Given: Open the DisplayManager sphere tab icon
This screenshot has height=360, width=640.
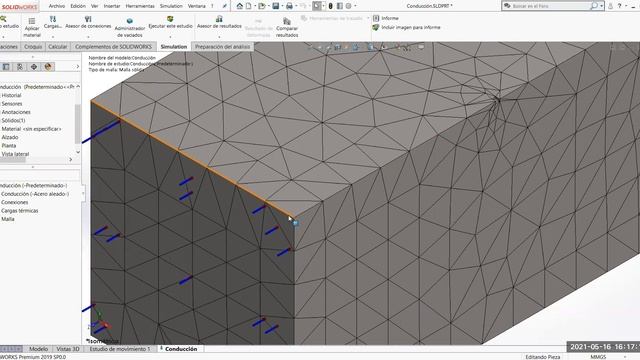Looking at the screenshot, I should click(x=48, y=67).
